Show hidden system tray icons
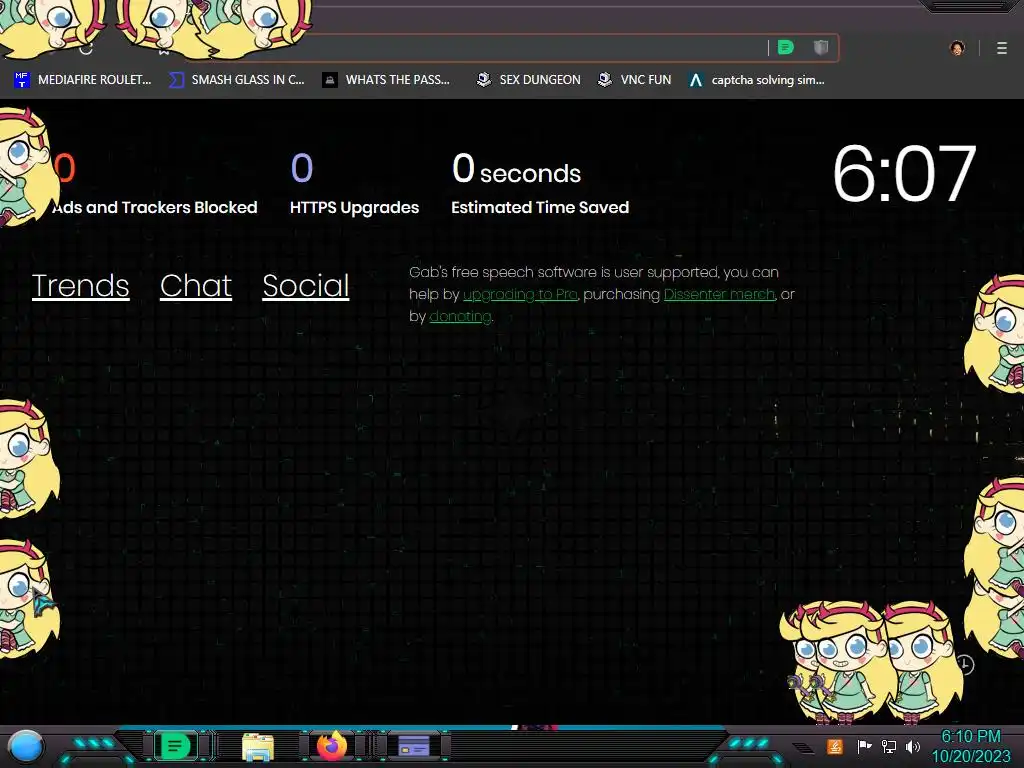 click(x=803, y=748)
